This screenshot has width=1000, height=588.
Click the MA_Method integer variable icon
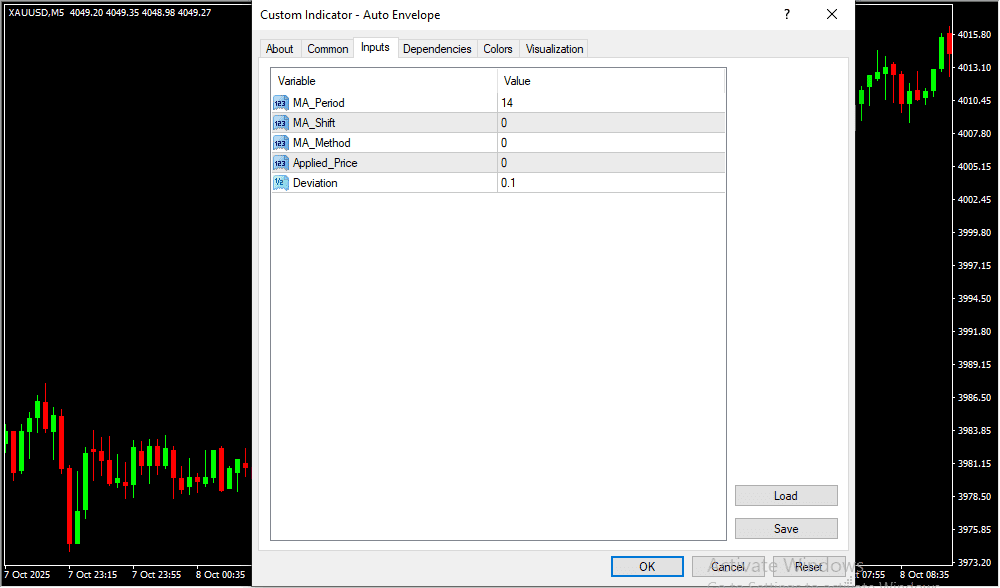(x=280, y=143)
